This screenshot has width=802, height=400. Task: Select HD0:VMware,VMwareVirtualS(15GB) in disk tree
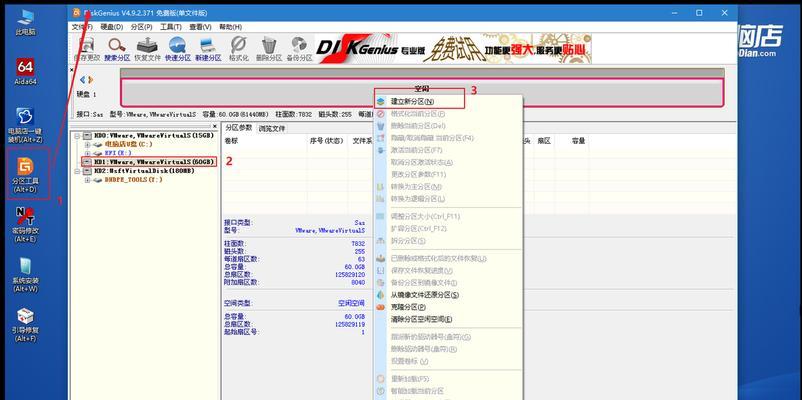[x=153, y=136]
